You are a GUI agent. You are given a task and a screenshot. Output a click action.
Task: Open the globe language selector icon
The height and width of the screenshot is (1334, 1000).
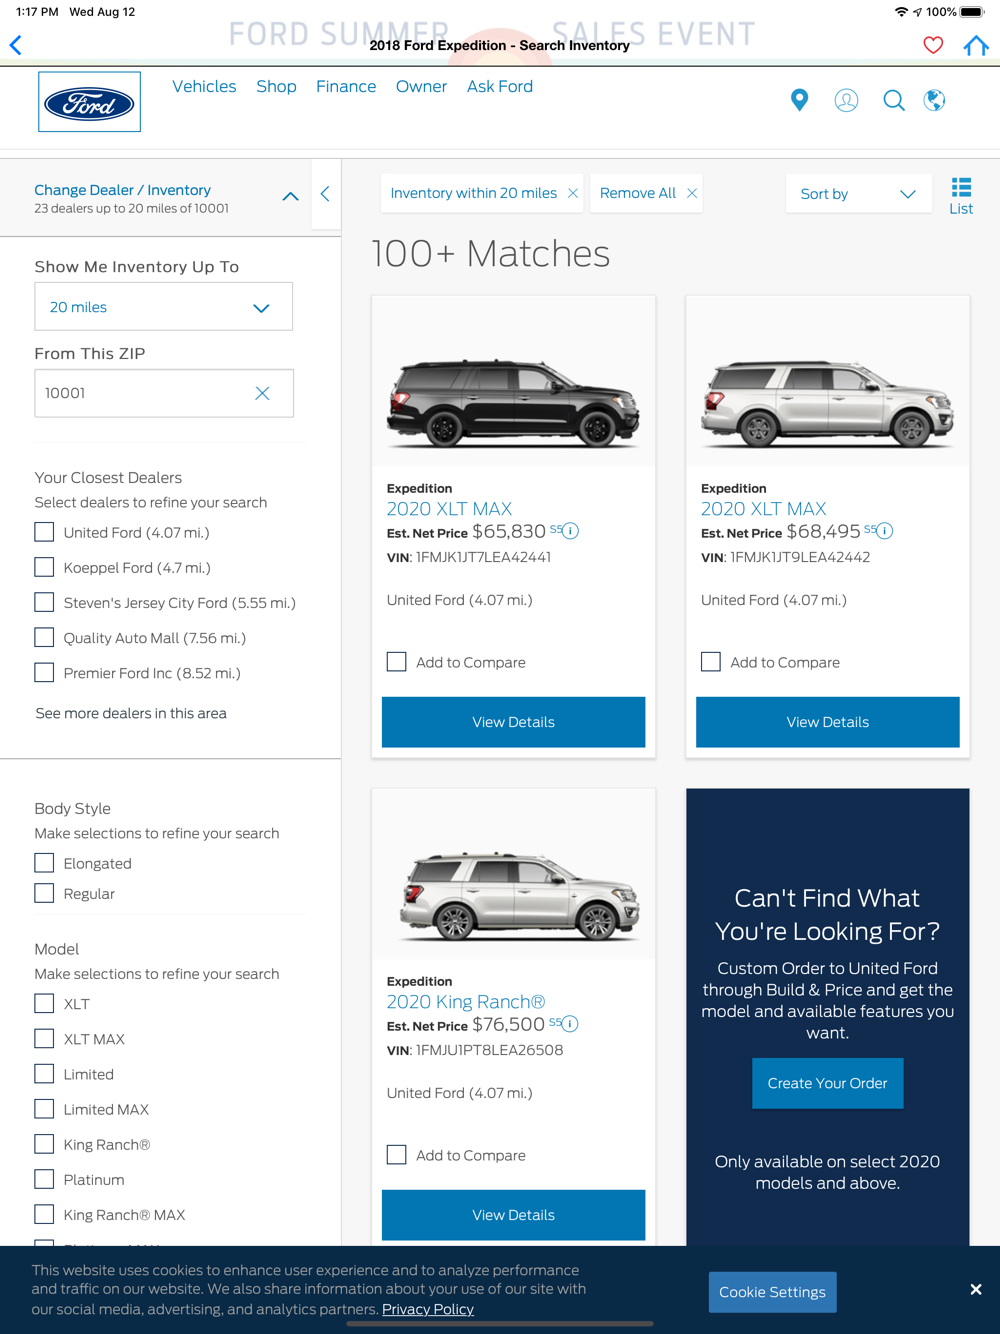pos(934,100)
